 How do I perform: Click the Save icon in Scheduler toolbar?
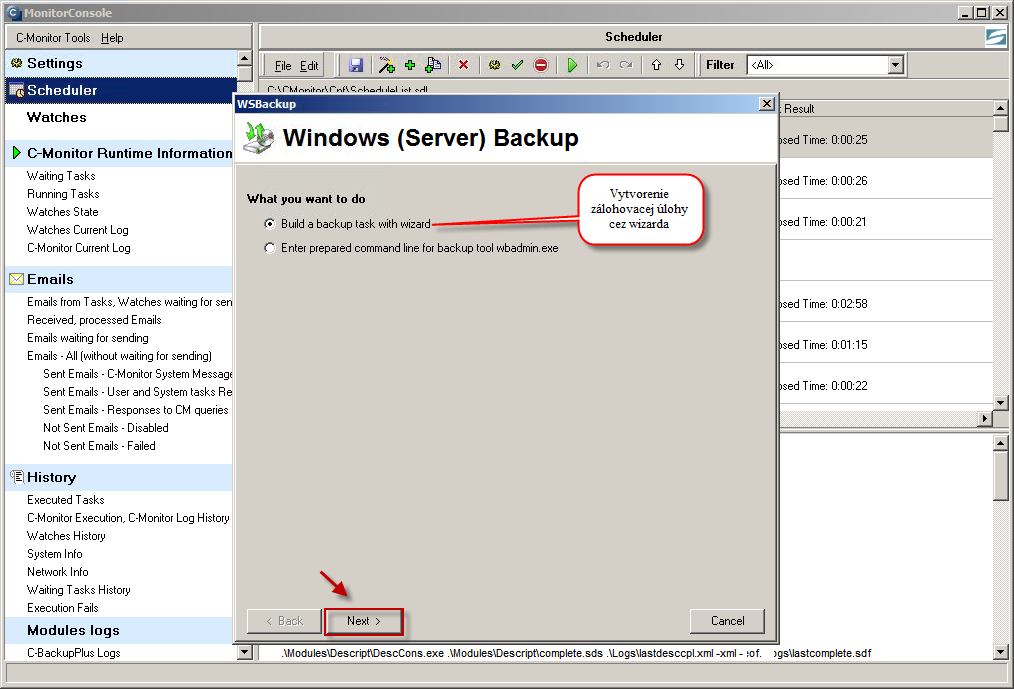356,65
